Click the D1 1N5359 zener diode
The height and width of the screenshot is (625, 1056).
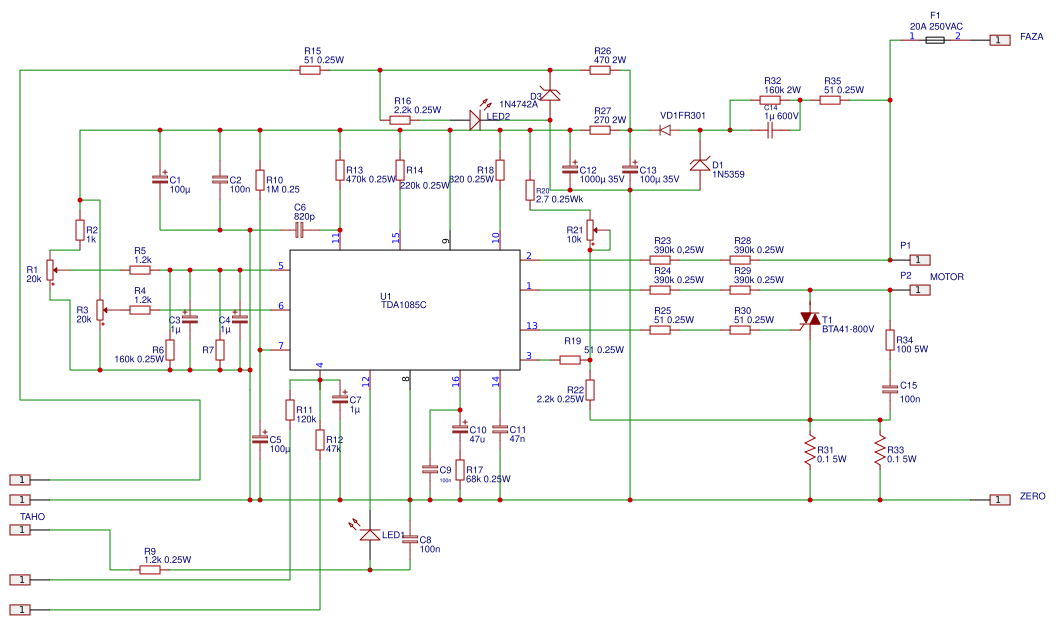click(700, 164)
